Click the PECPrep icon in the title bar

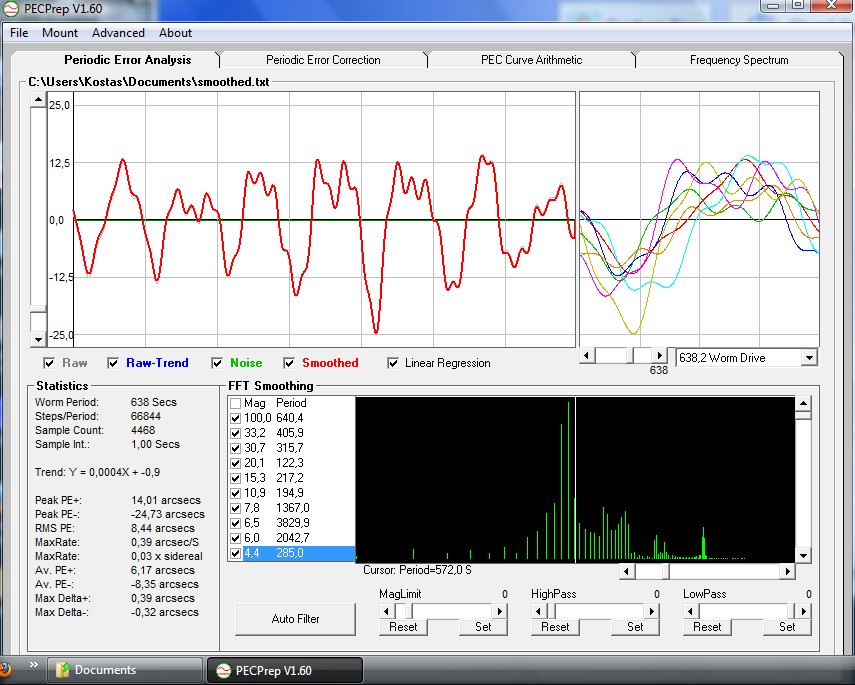point(13,9)
